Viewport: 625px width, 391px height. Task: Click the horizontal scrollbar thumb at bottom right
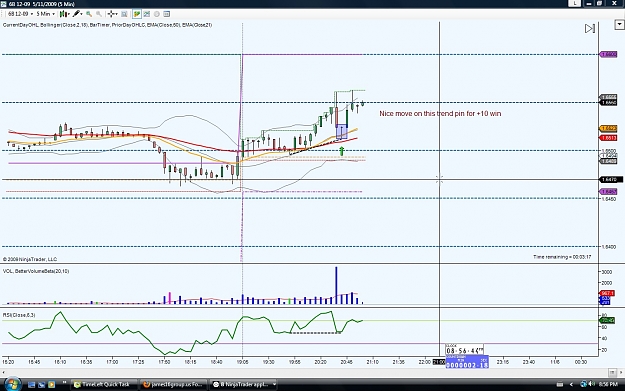(612, 372)
